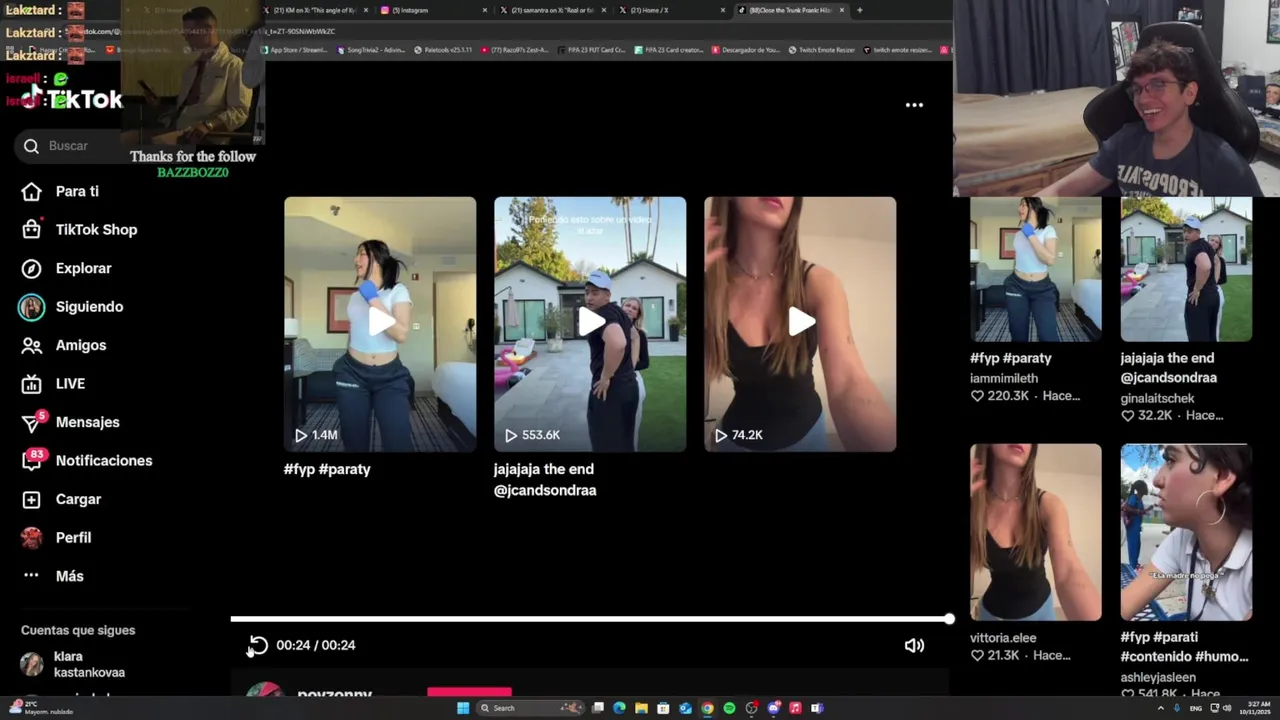The height and width of the screenshot is (720, 1280).
Task: Select the Close the Trunk Prank TikTok tab
Action: pos(789,10)
